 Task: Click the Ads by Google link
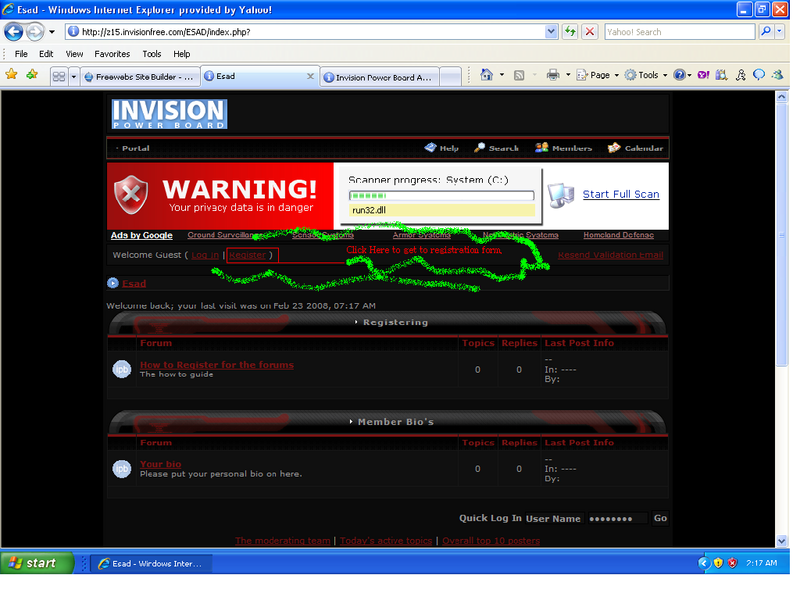[x=141, y=235]
